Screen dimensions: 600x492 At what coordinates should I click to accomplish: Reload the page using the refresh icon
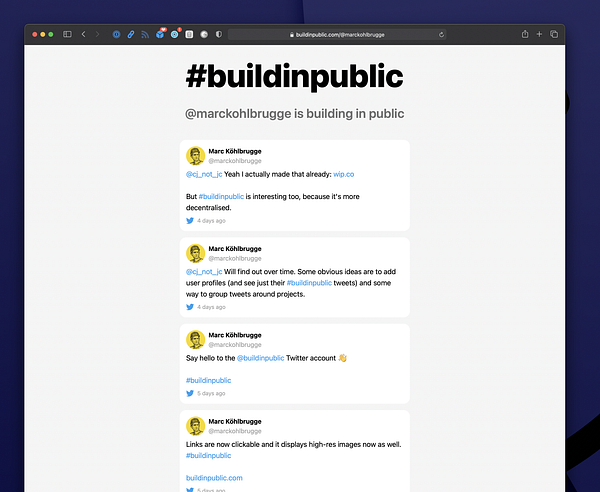click(441, 34)
